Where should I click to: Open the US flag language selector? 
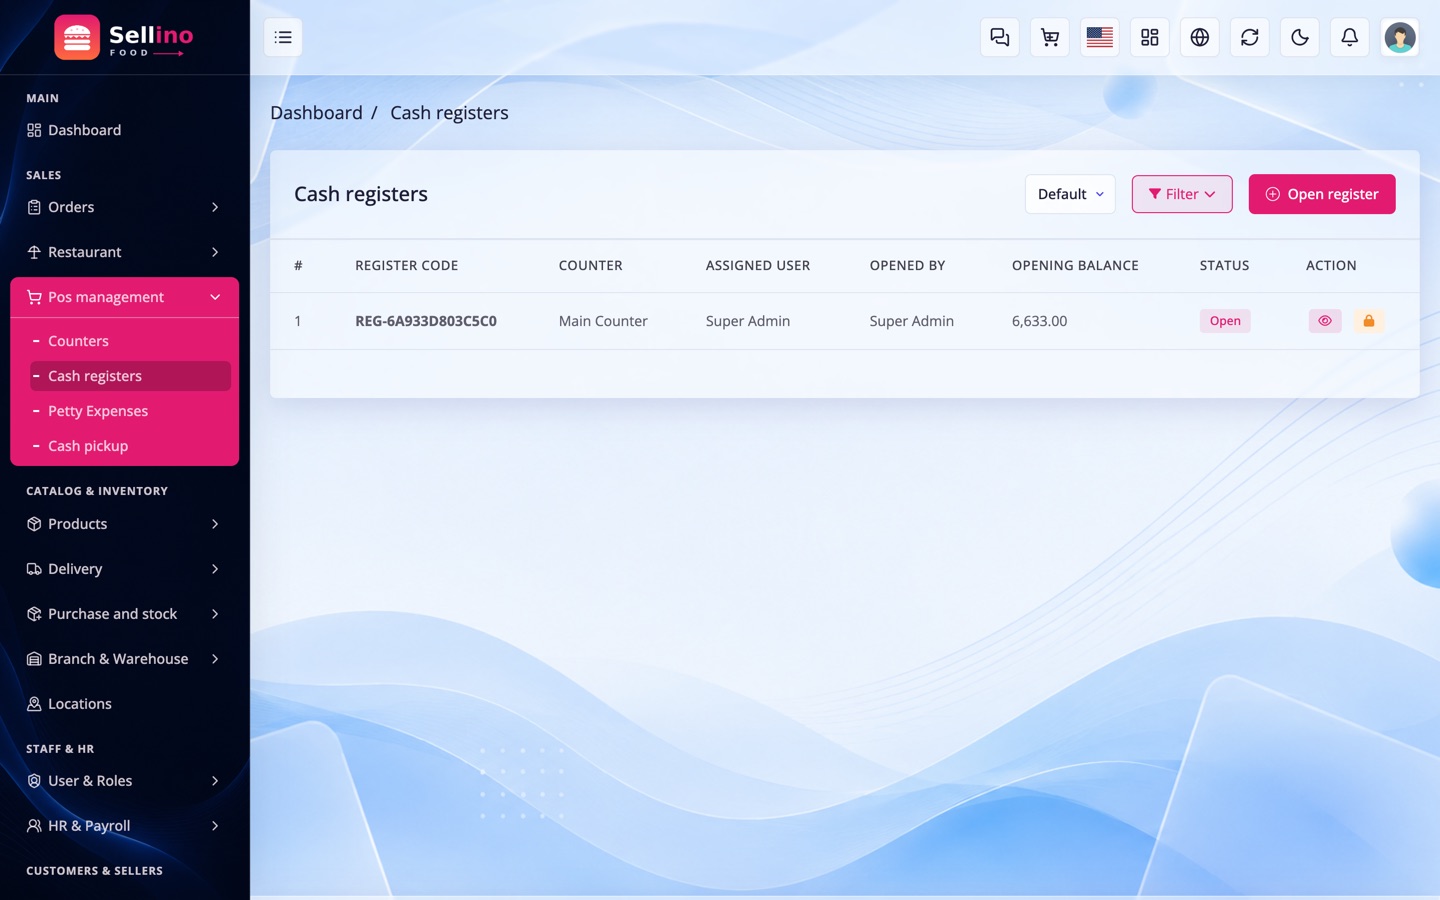(x=1100, y=37)
